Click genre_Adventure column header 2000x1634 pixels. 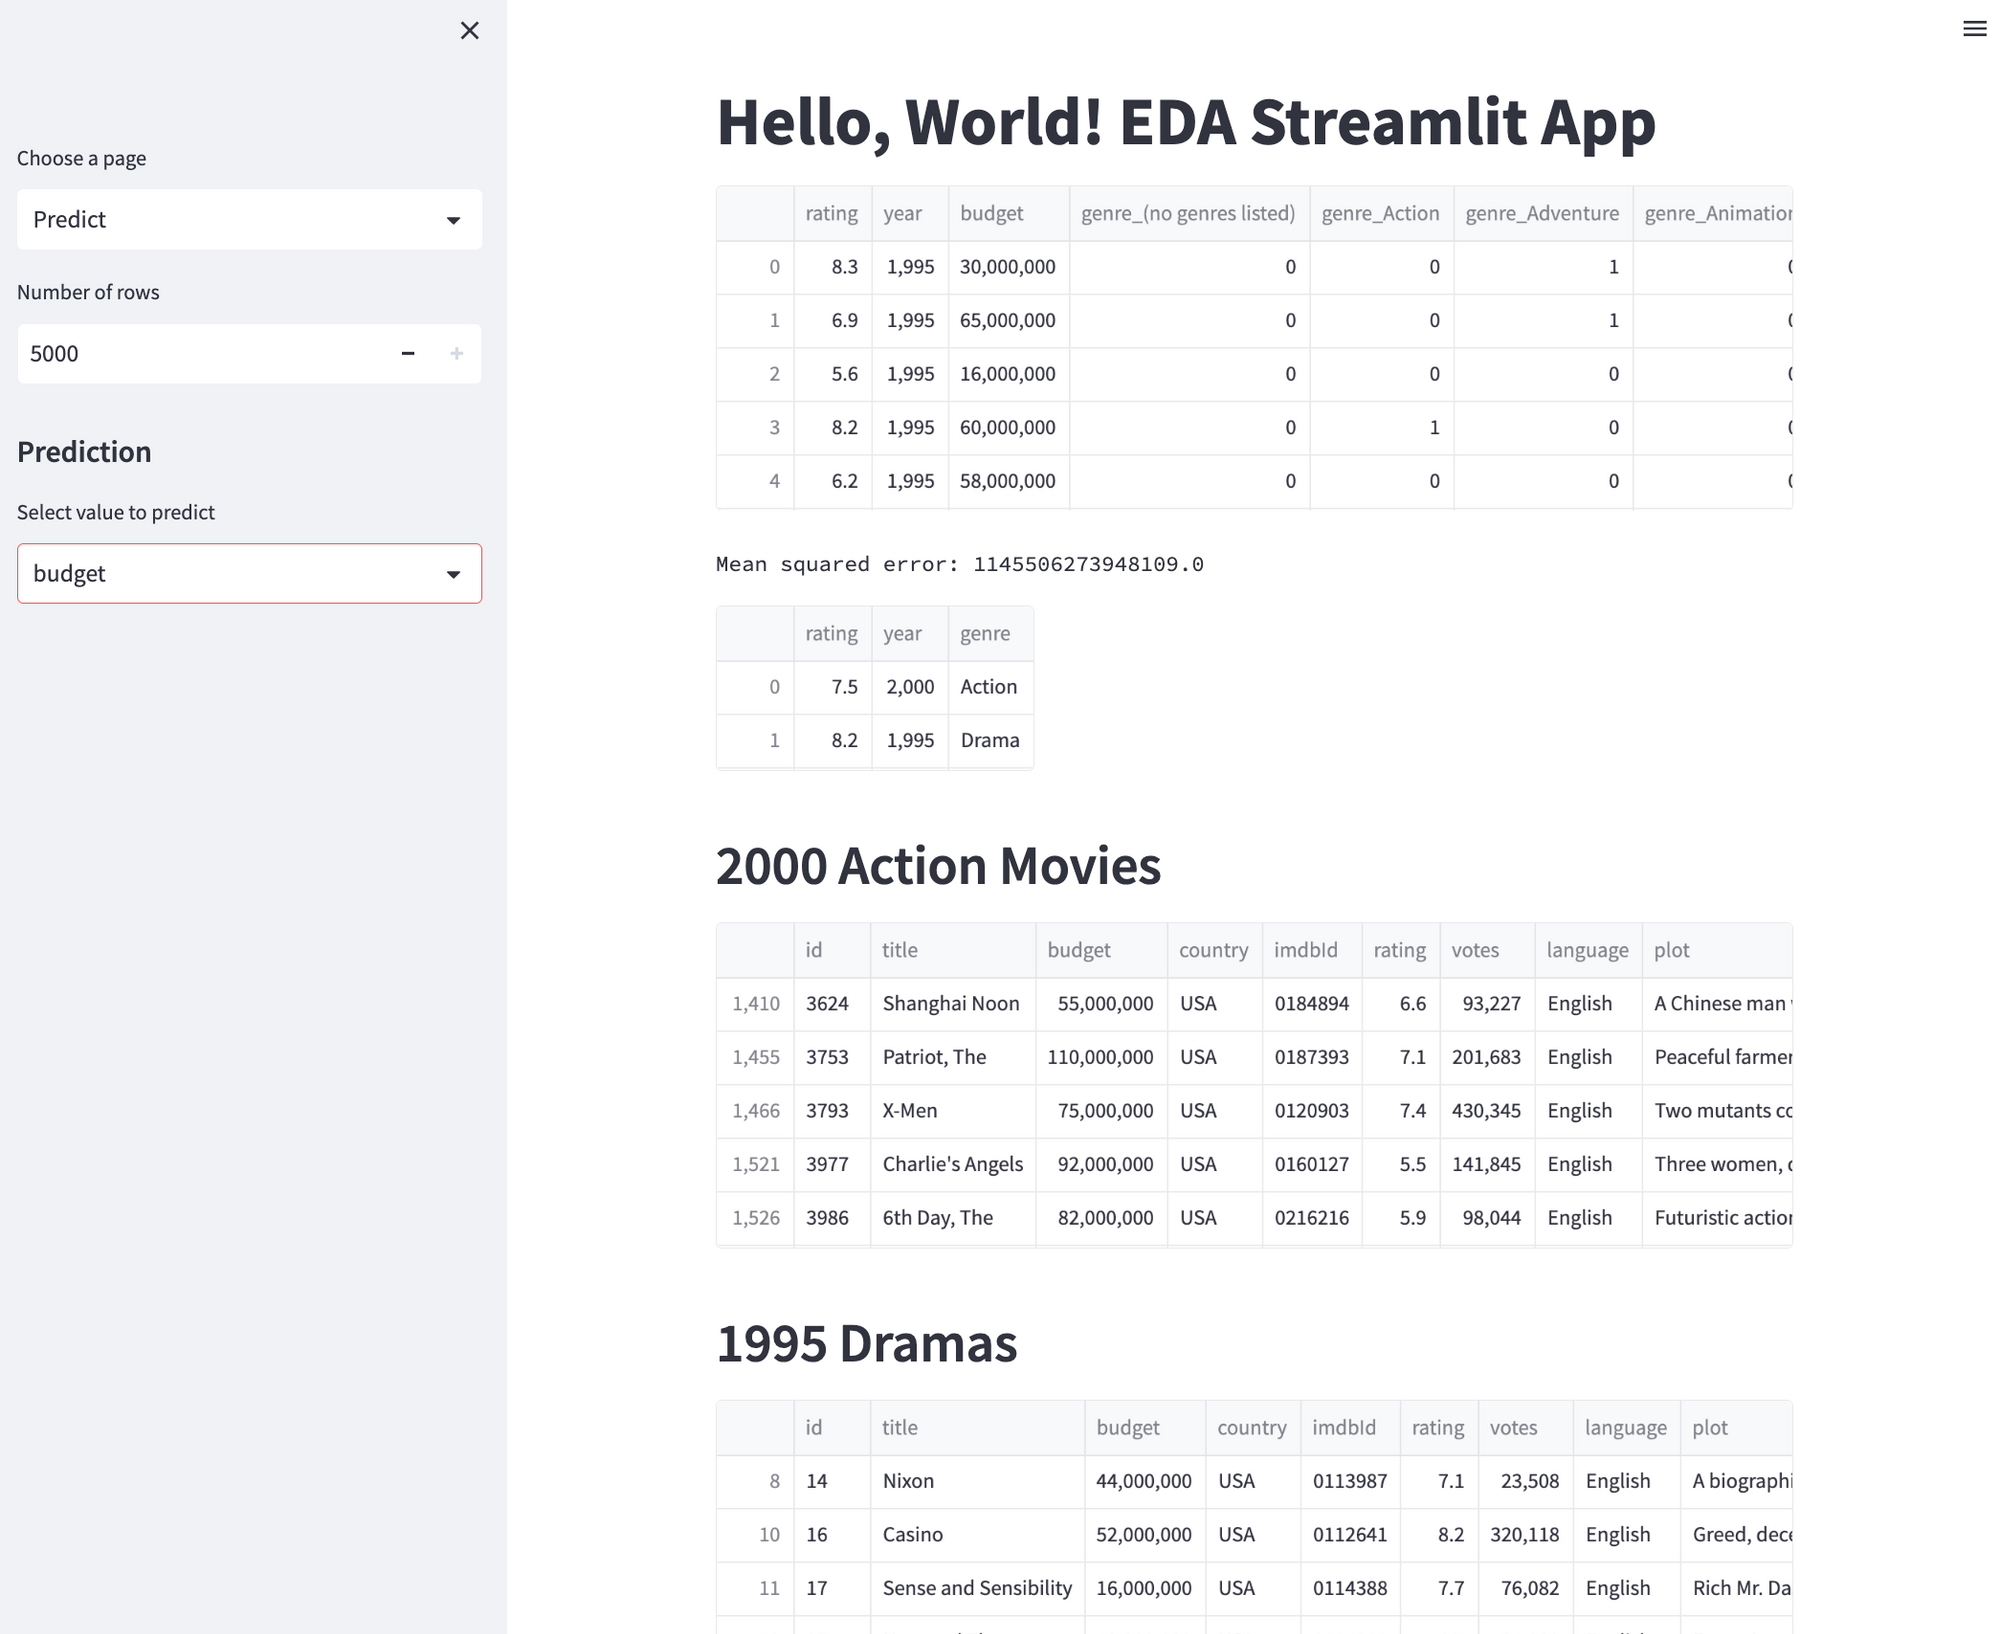pos(1541,213)
